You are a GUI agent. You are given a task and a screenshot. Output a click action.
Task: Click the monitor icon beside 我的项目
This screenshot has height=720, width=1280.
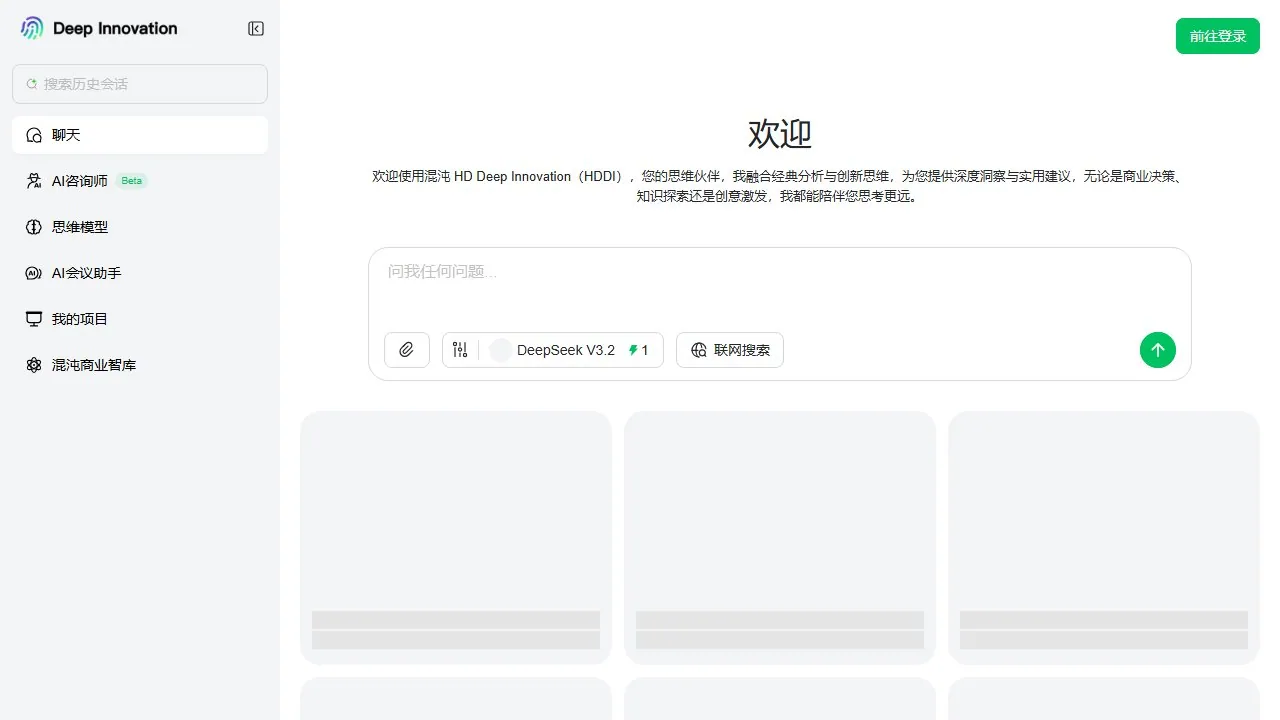[x=34, y=319]
